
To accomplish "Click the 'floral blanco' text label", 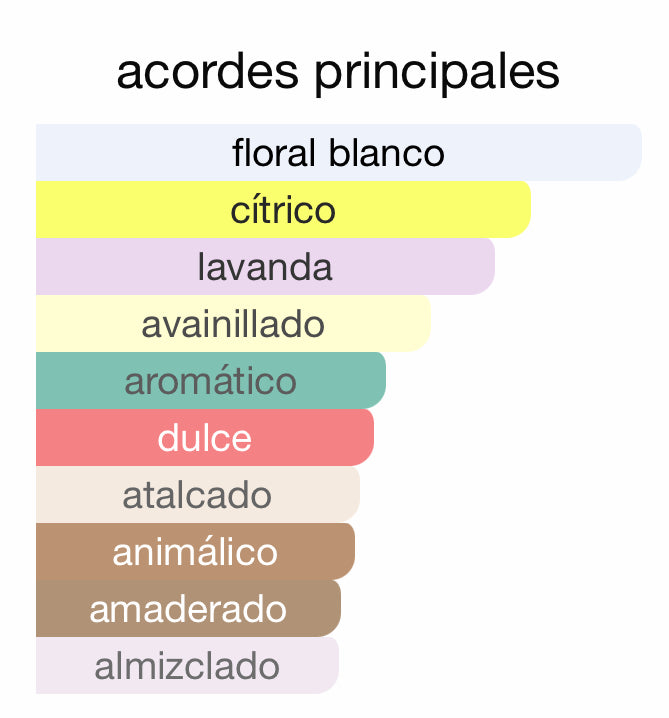I will (338, 153).
